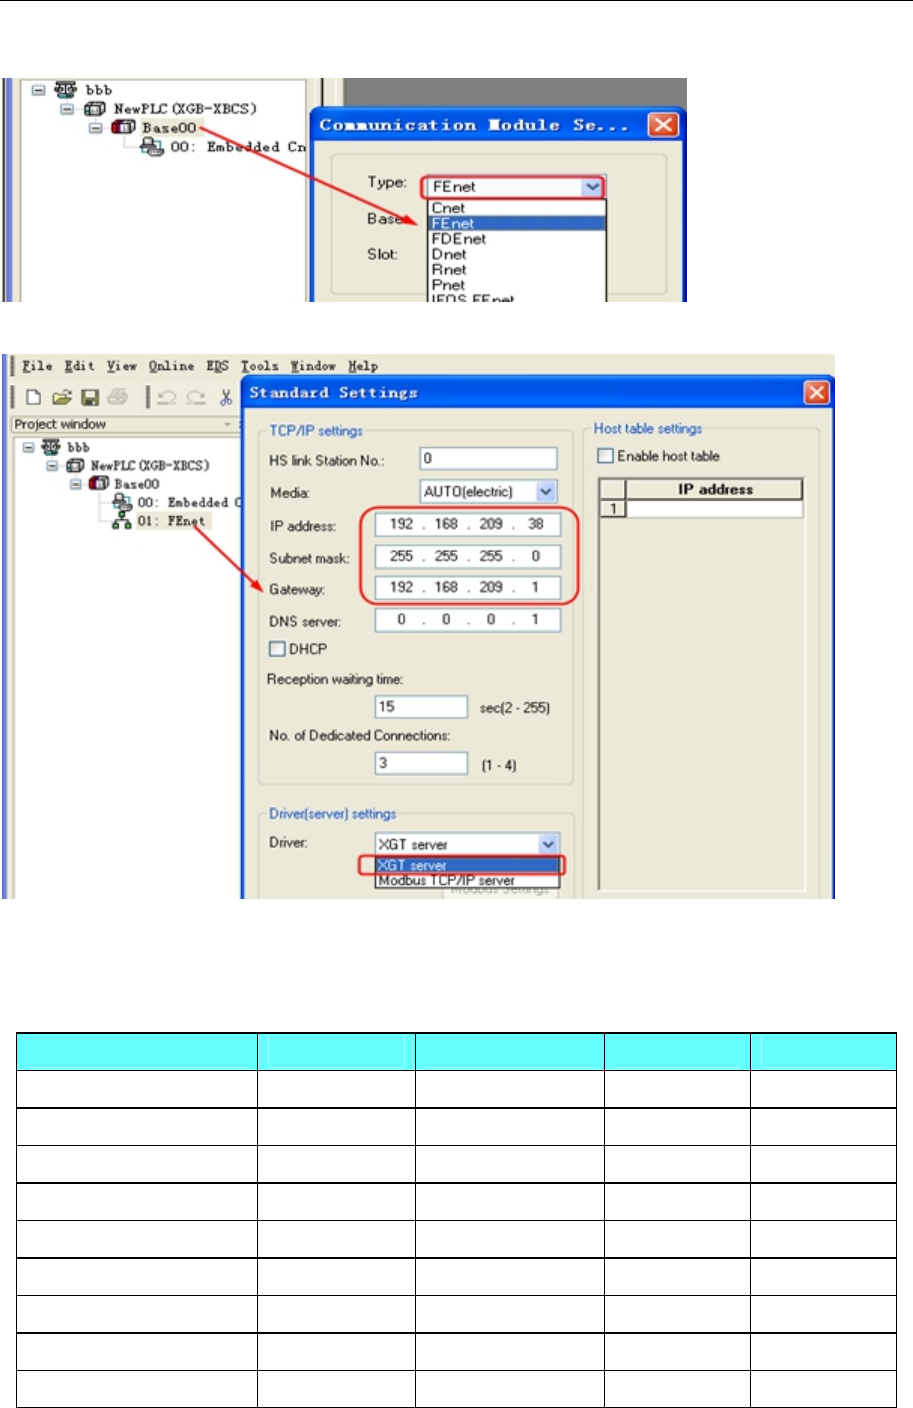Click Base00 rack icon in the Project window tree
Image resolution: width=913 pixels, height=1408 pixels.
point(99,484)
